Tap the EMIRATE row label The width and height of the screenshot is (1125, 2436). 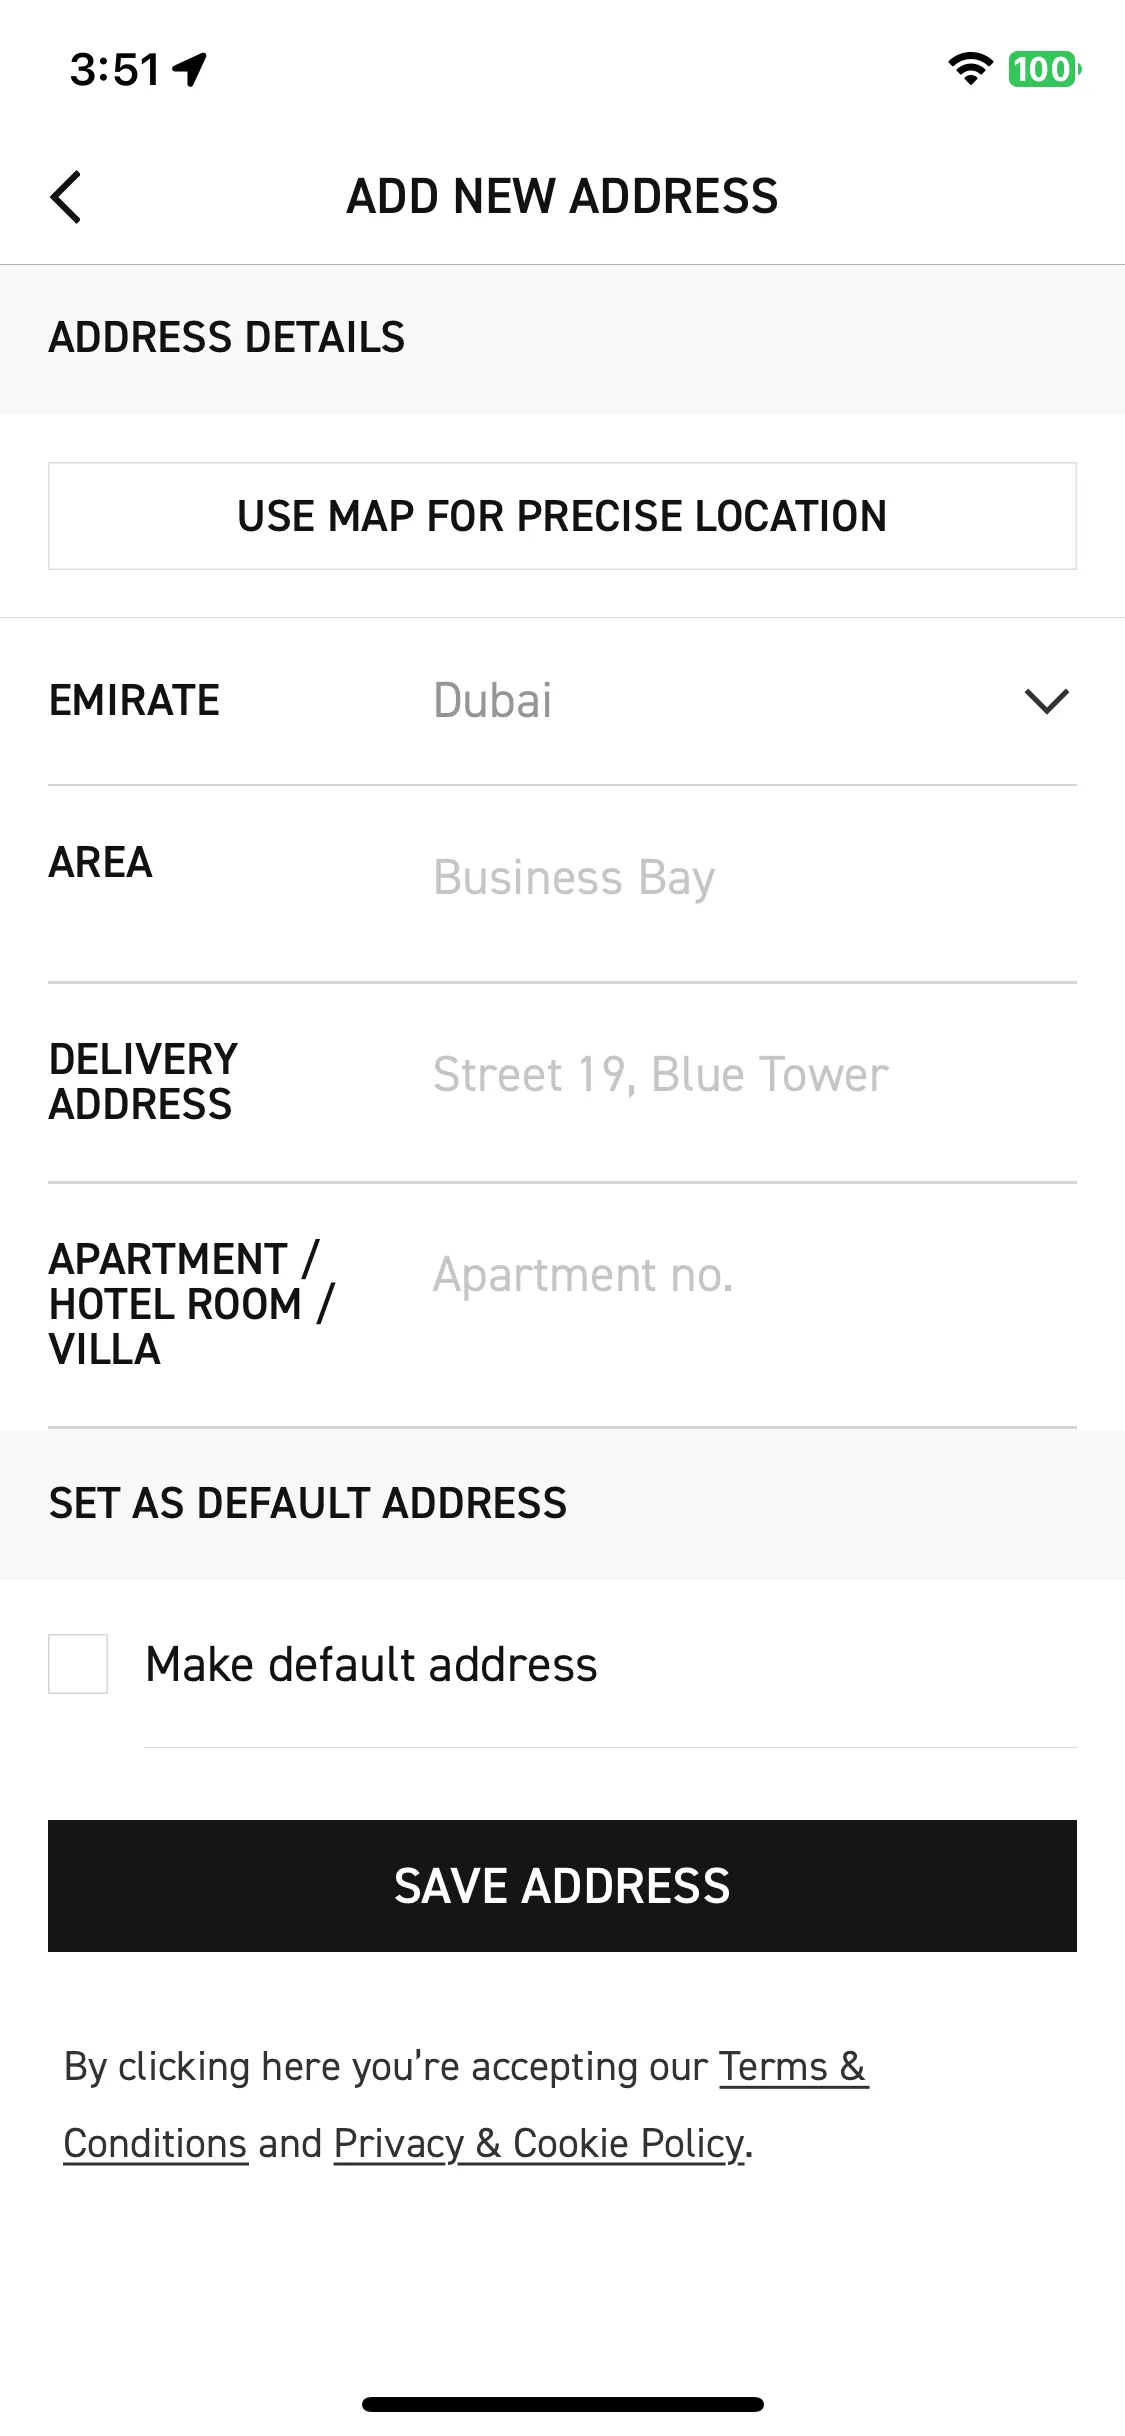pyautogui.click(x=134, y=701)
